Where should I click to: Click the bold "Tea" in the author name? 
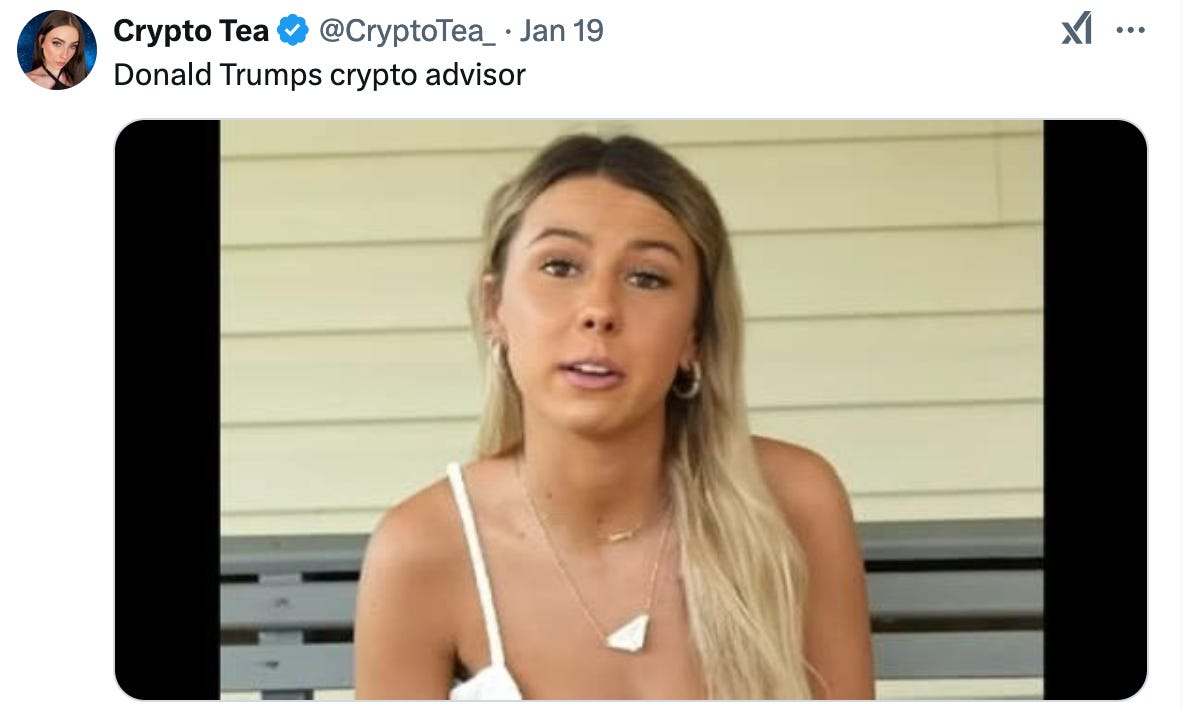243,31
